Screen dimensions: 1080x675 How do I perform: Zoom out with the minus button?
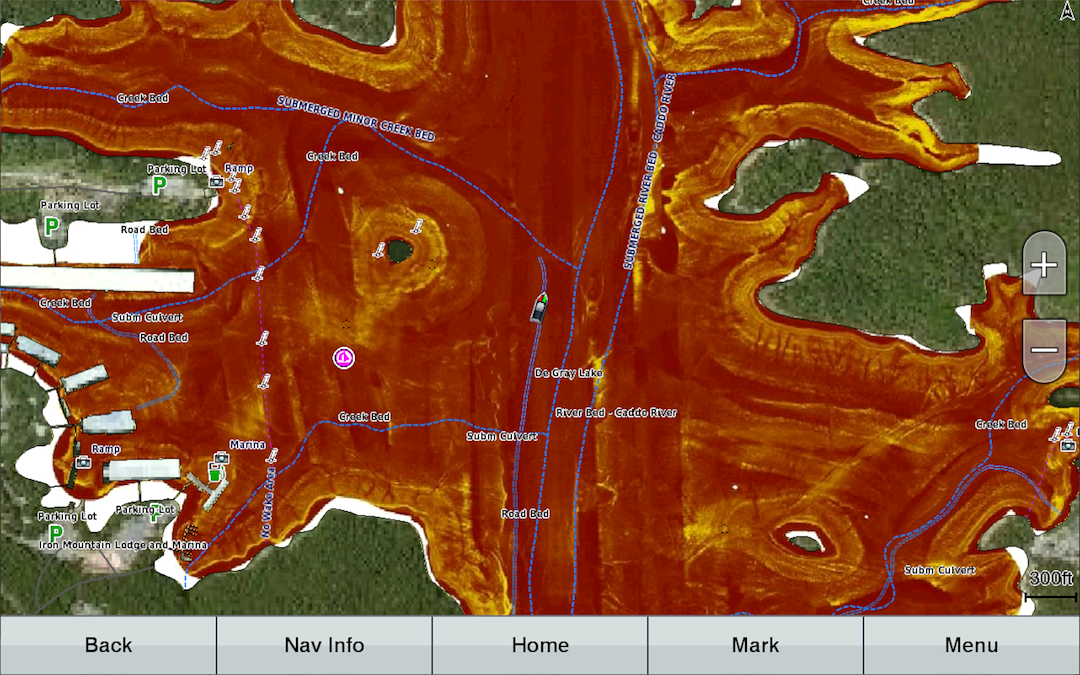click(x=1044, y=349)
